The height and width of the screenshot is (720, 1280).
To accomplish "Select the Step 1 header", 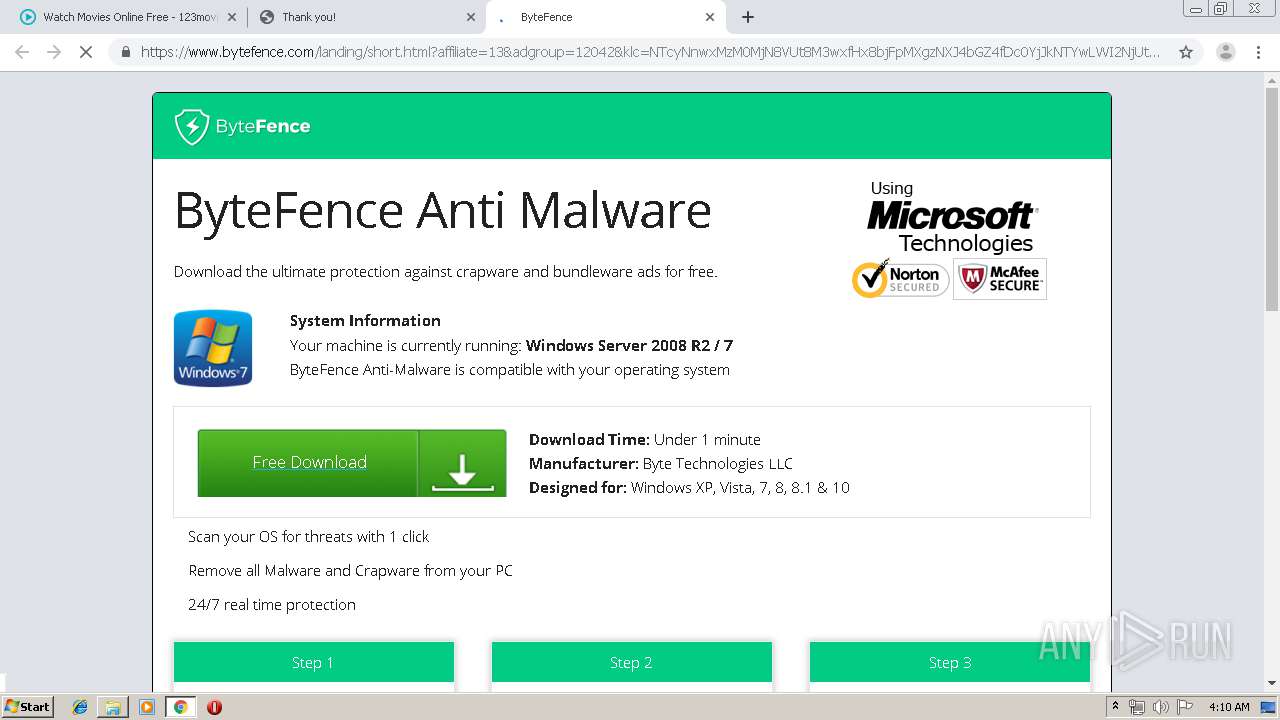I will pos(313,662).
